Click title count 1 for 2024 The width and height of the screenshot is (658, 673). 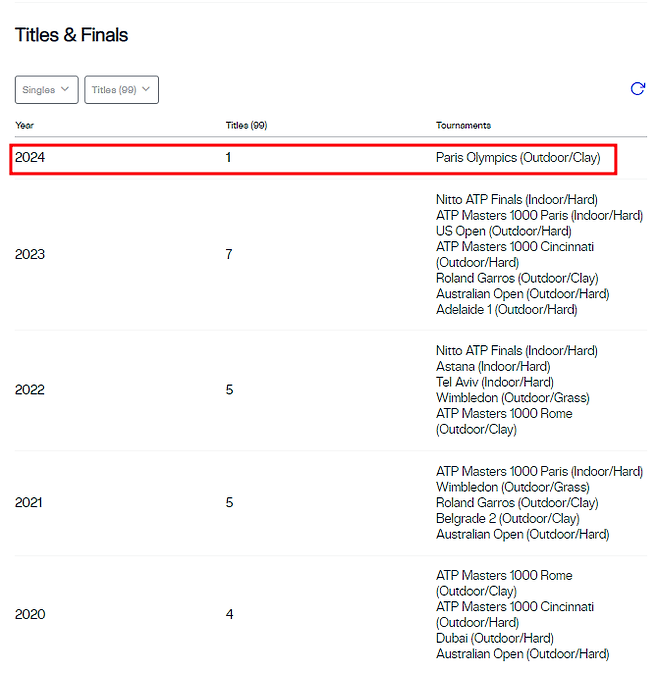coord(228,158)
